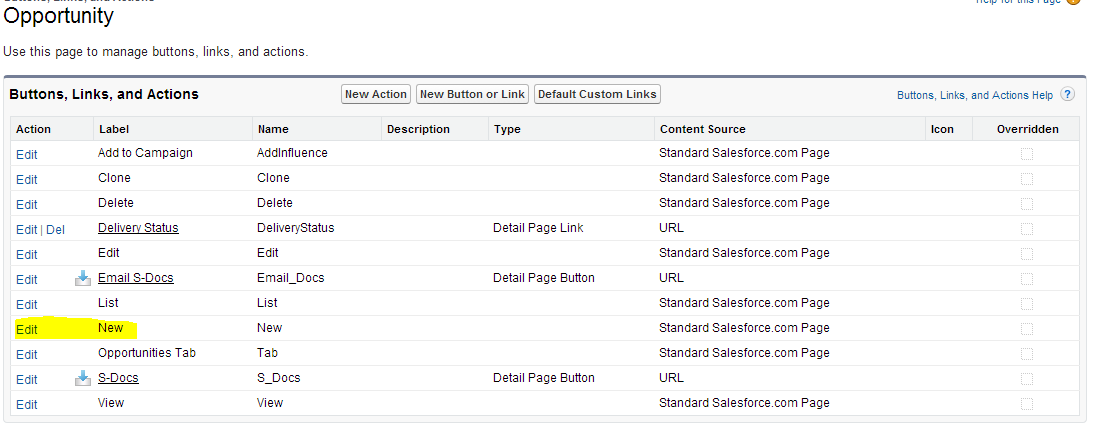Toggle Overridden checkbox in Clone row
Image resolution: width=1094 pixels, height=439 pixels.
click(x=1027, y=179)
